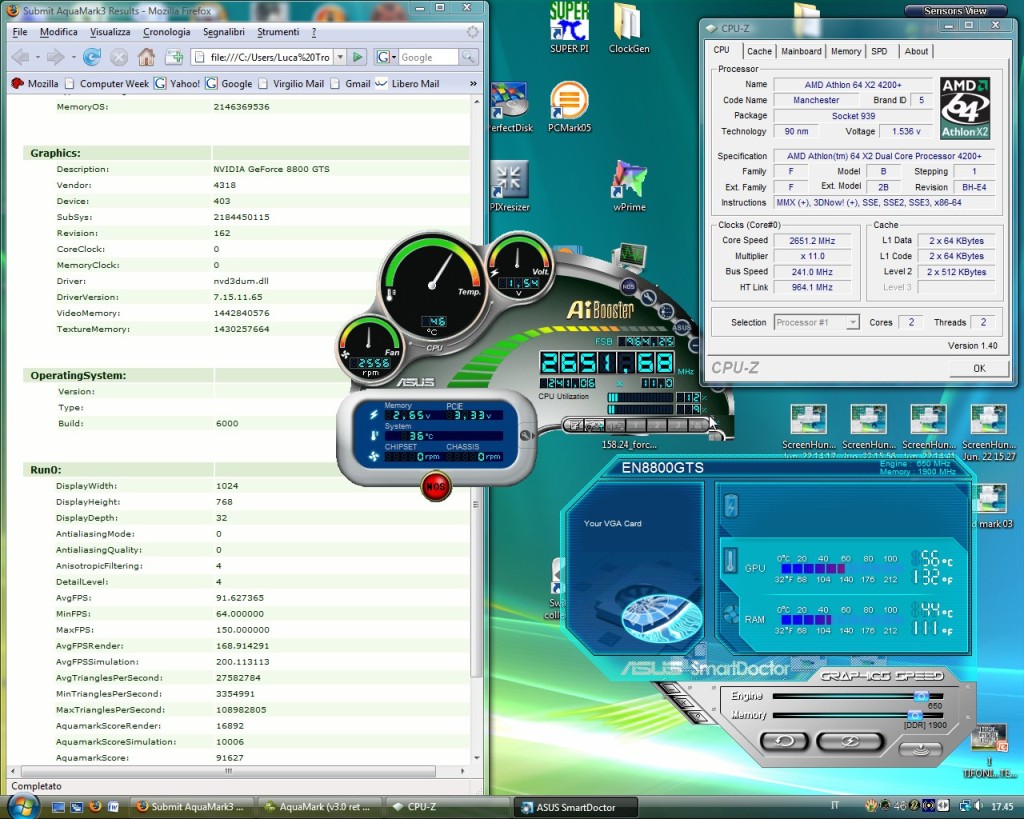The image size is (1024, 819).
Task: Click SmartDoctor reset speed button
Action: pos(784,741)
